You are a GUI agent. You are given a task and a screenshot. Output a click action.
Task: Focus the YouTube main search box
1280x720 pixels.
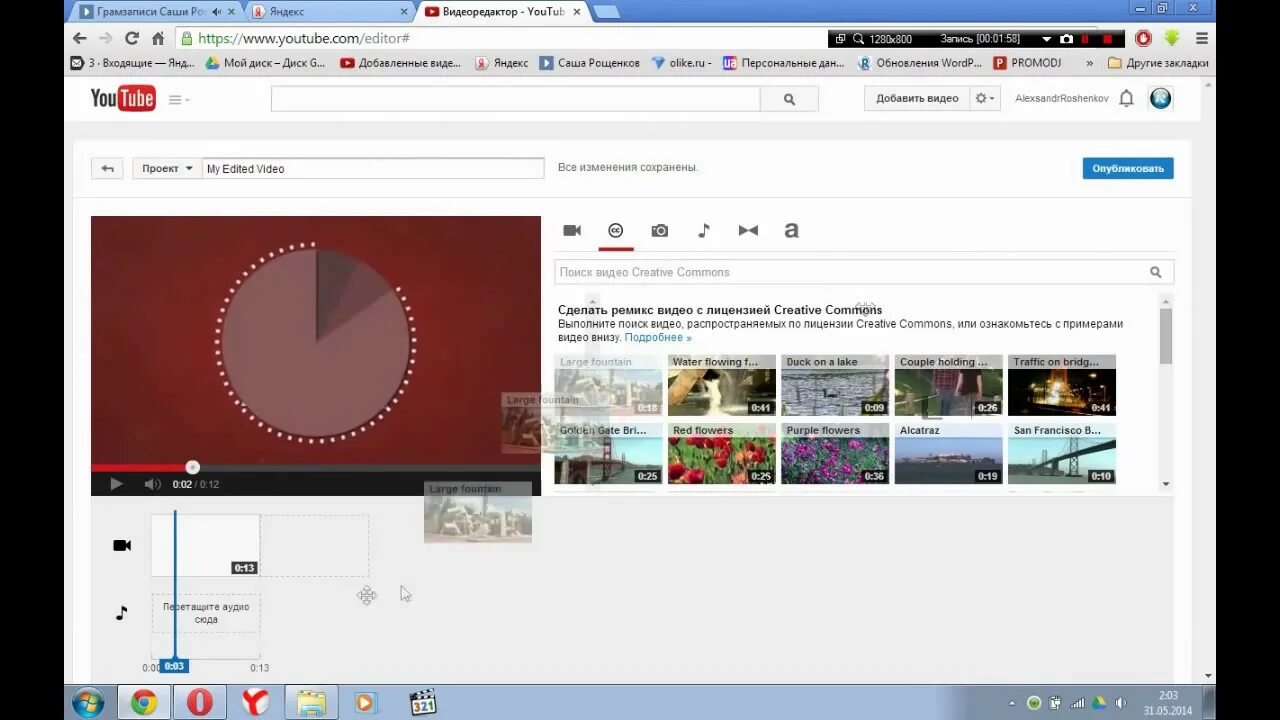tap(515, 99)
